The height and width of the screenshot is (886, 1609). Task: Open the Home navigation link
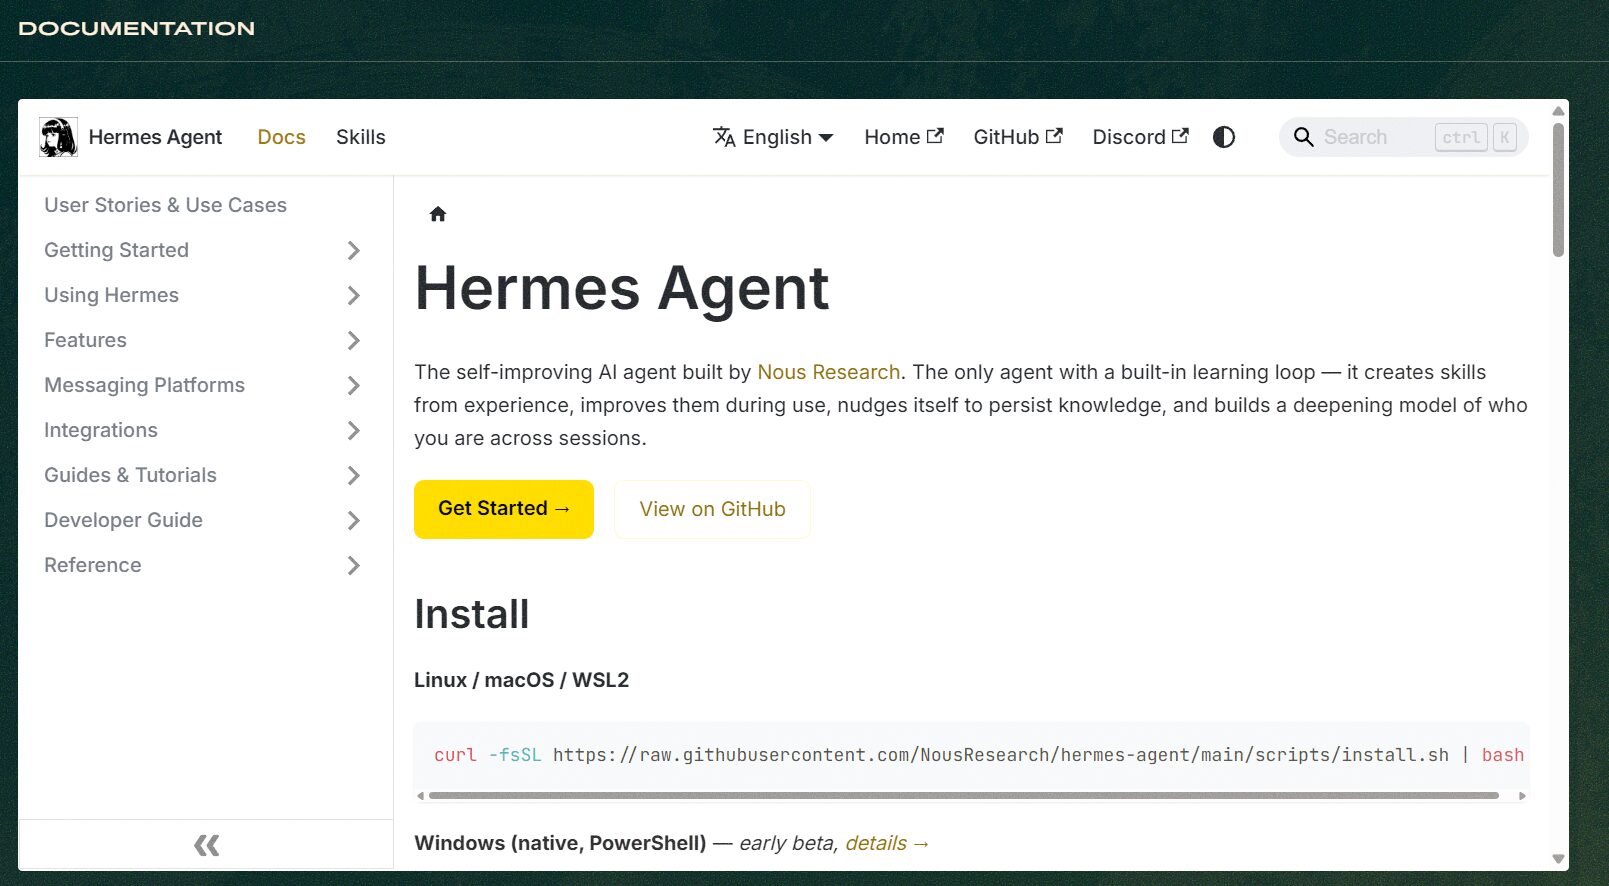[x=904, y=137]
